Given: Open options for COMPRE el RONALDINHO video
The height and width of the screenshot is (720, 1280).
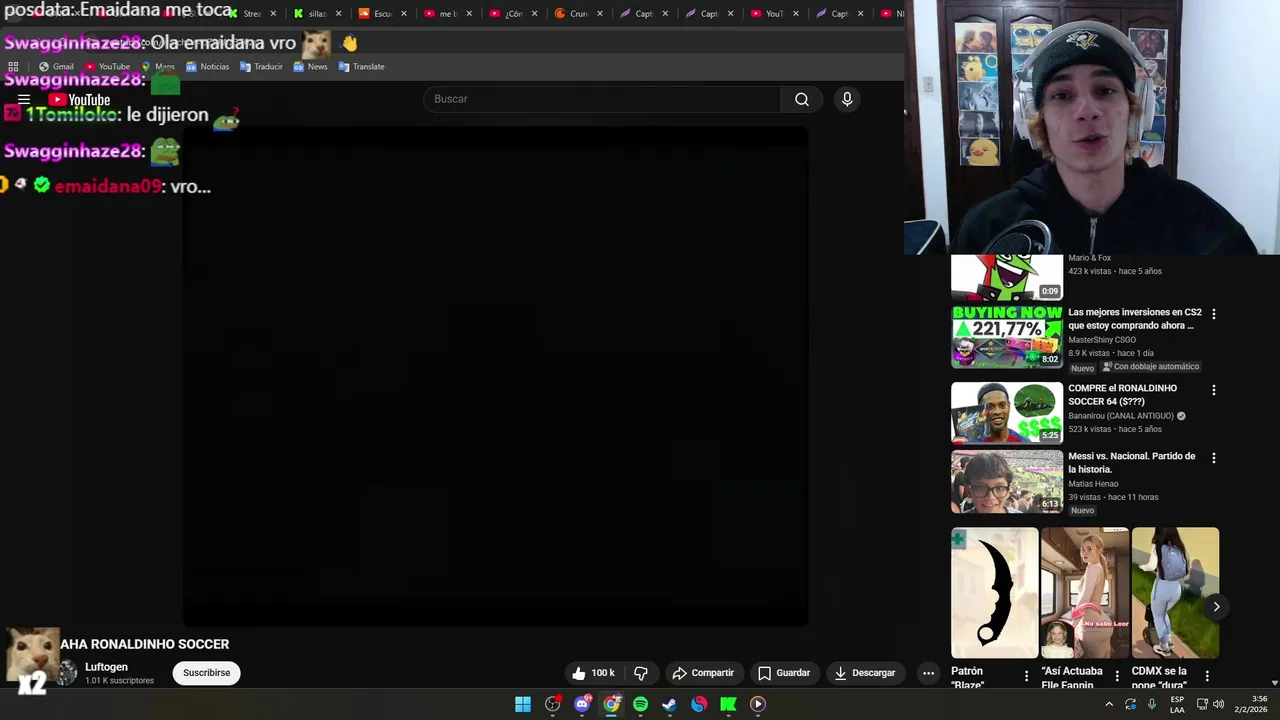Looking at the screenshot, I should [x=1214, y=390].
